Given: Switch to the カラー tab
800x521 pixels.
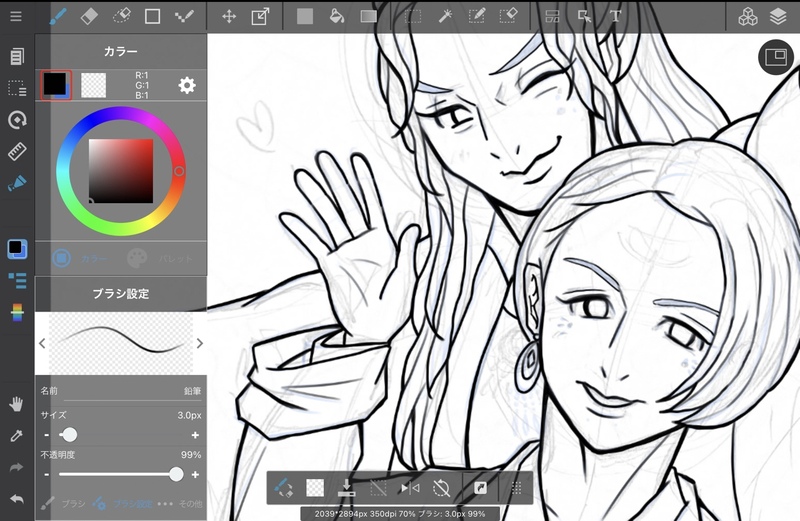Looking at the screenshot, I should [80, 258].
